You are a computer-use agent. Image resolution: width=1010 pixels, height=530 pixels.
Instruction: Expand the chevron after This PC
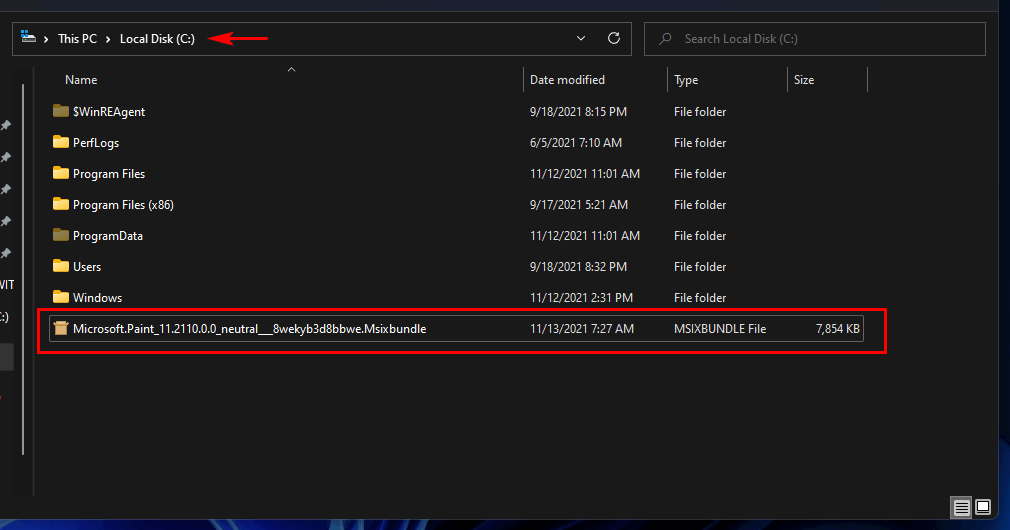[x=108, y=39]
